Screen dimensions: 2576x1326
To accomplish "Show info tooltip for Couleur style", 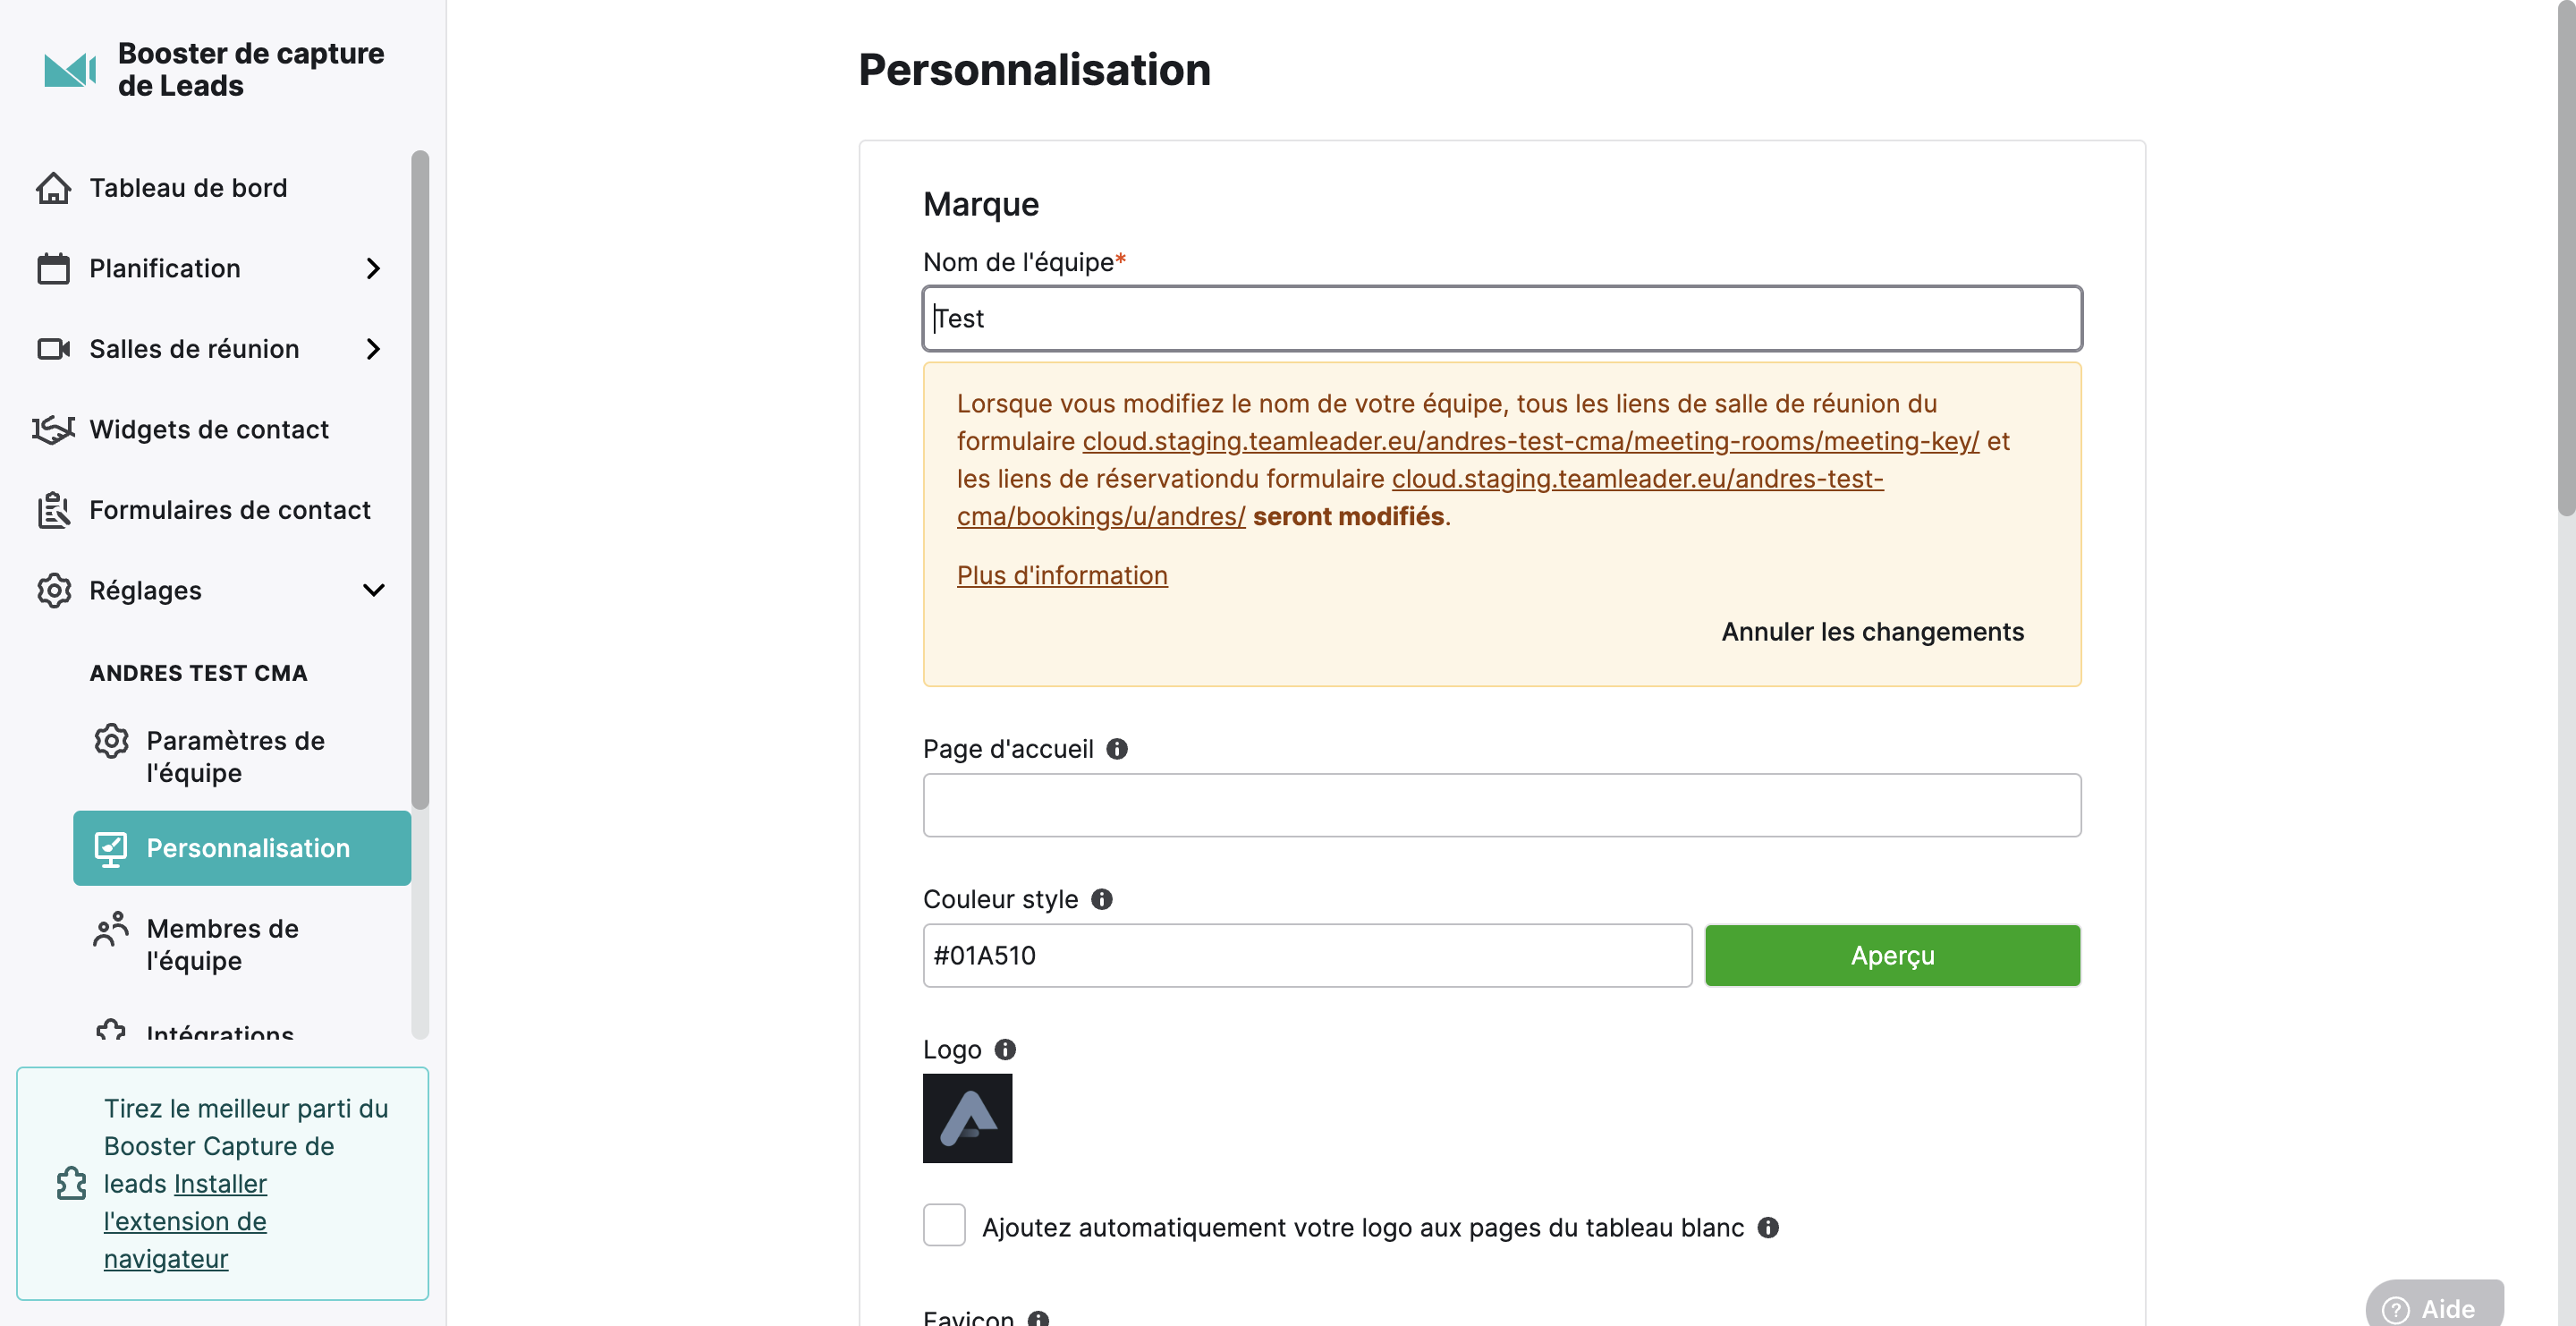I will pyautogui.click(x=1102, y=899).
